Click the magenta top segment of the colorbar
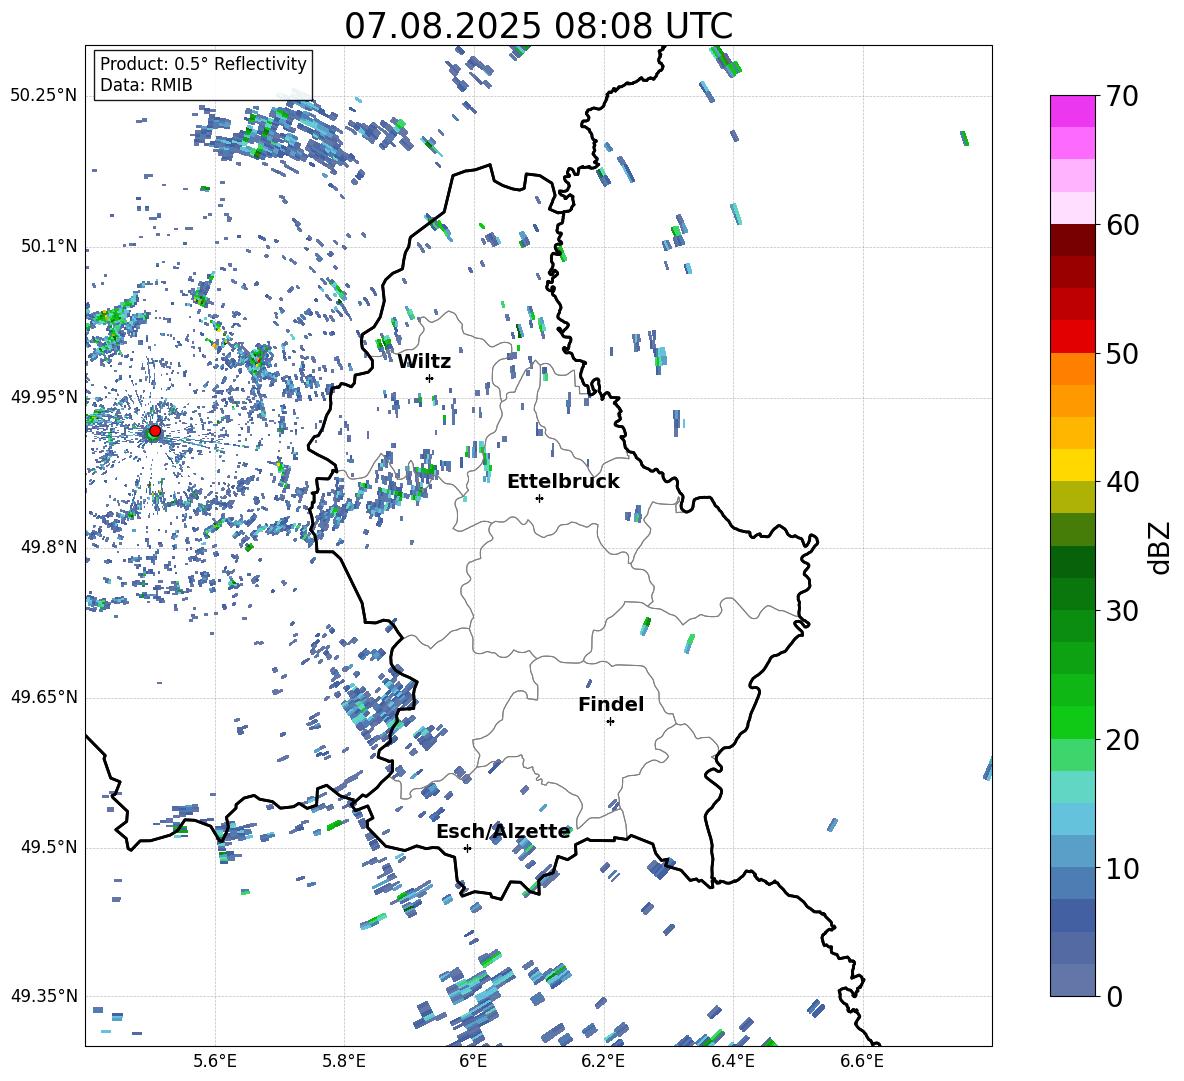1184x1081 pixels. tap(1072, 111)
